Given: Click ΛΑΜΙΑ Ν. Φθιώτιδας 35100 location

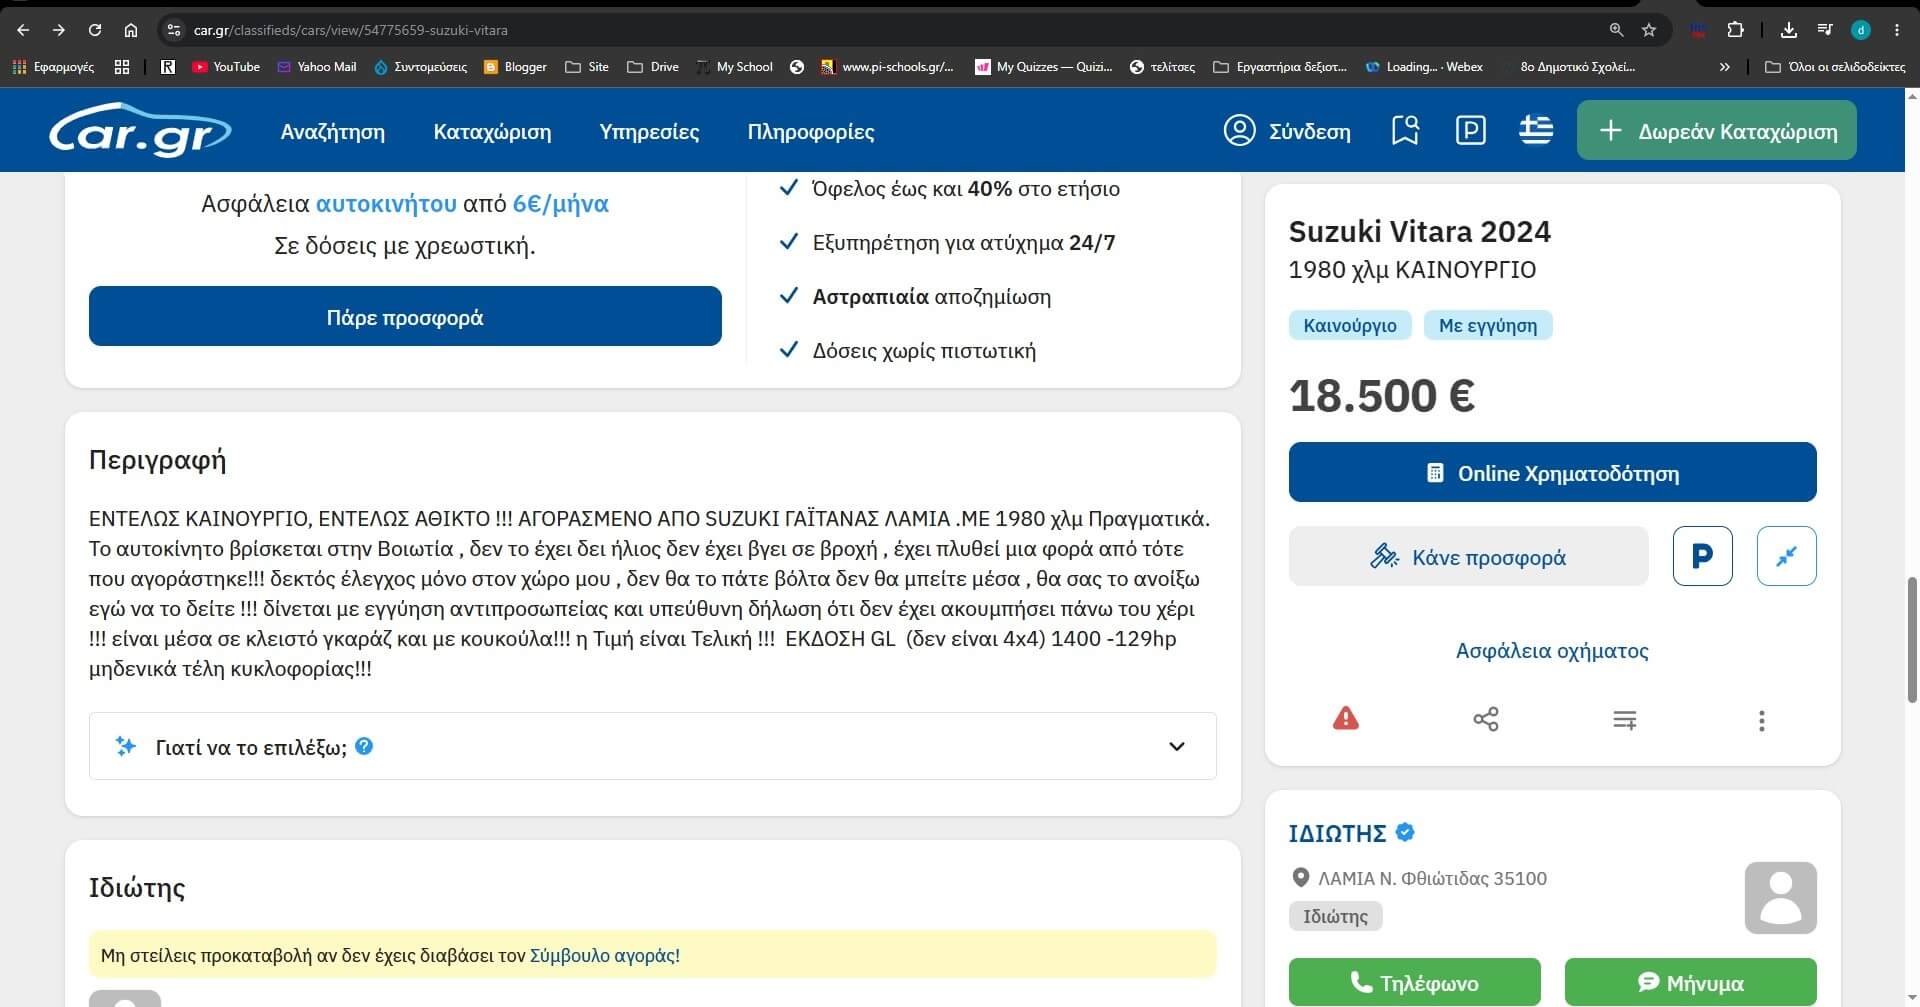Looking at the screenshot, I should coord(1432,878).
